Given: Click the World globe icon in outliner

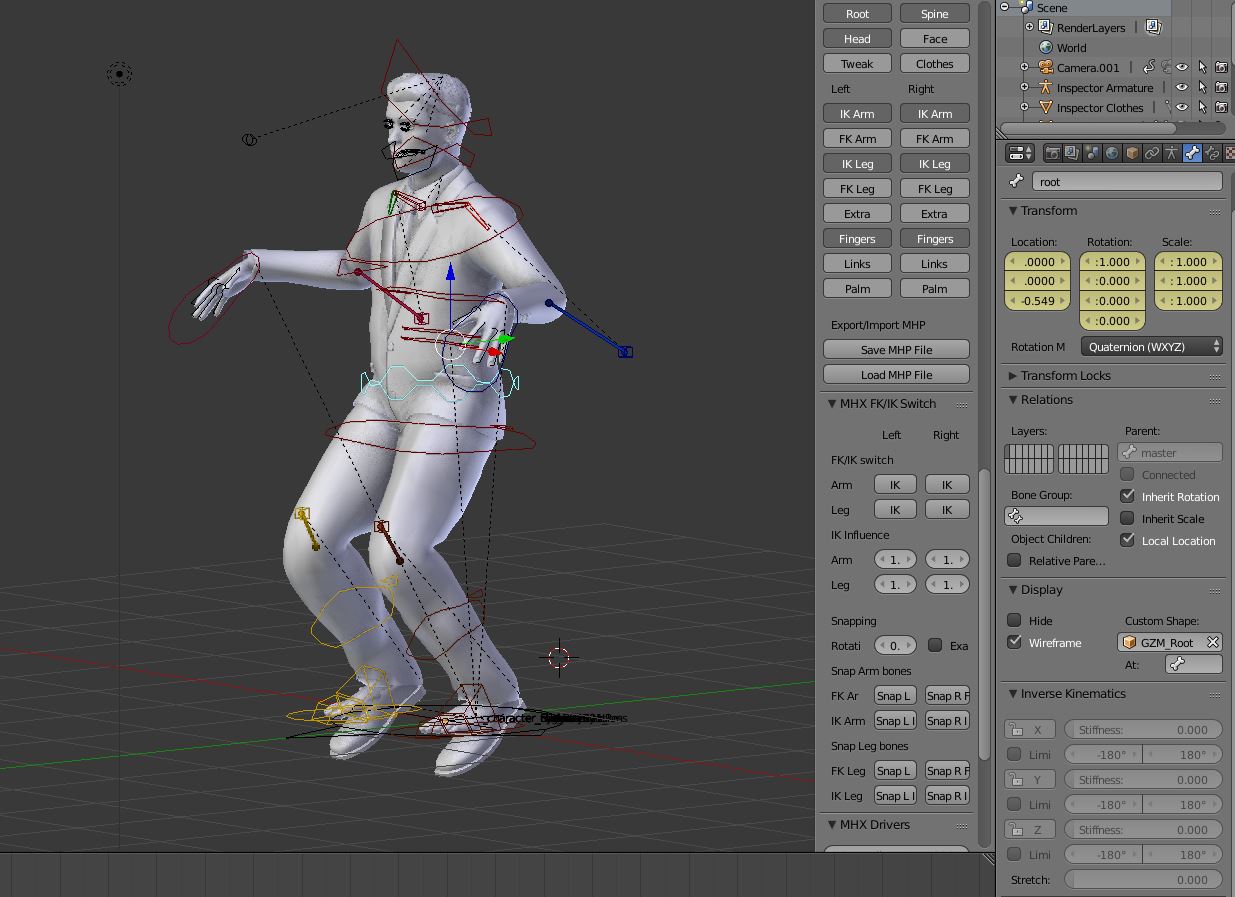Looking at the screenshot, I should (1046, 47).
